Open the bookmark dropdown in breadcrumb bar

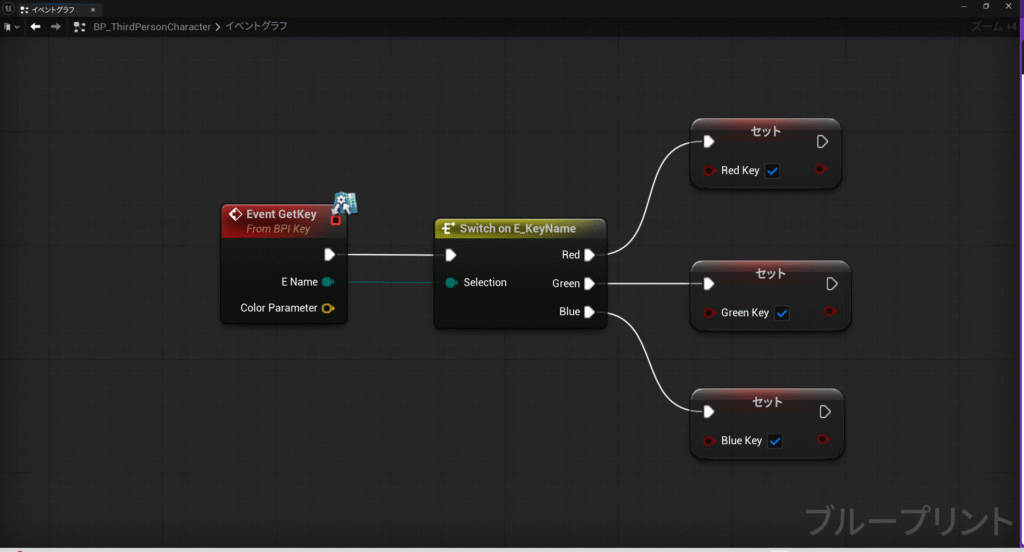pyautogui.click(x=11, y=27)
